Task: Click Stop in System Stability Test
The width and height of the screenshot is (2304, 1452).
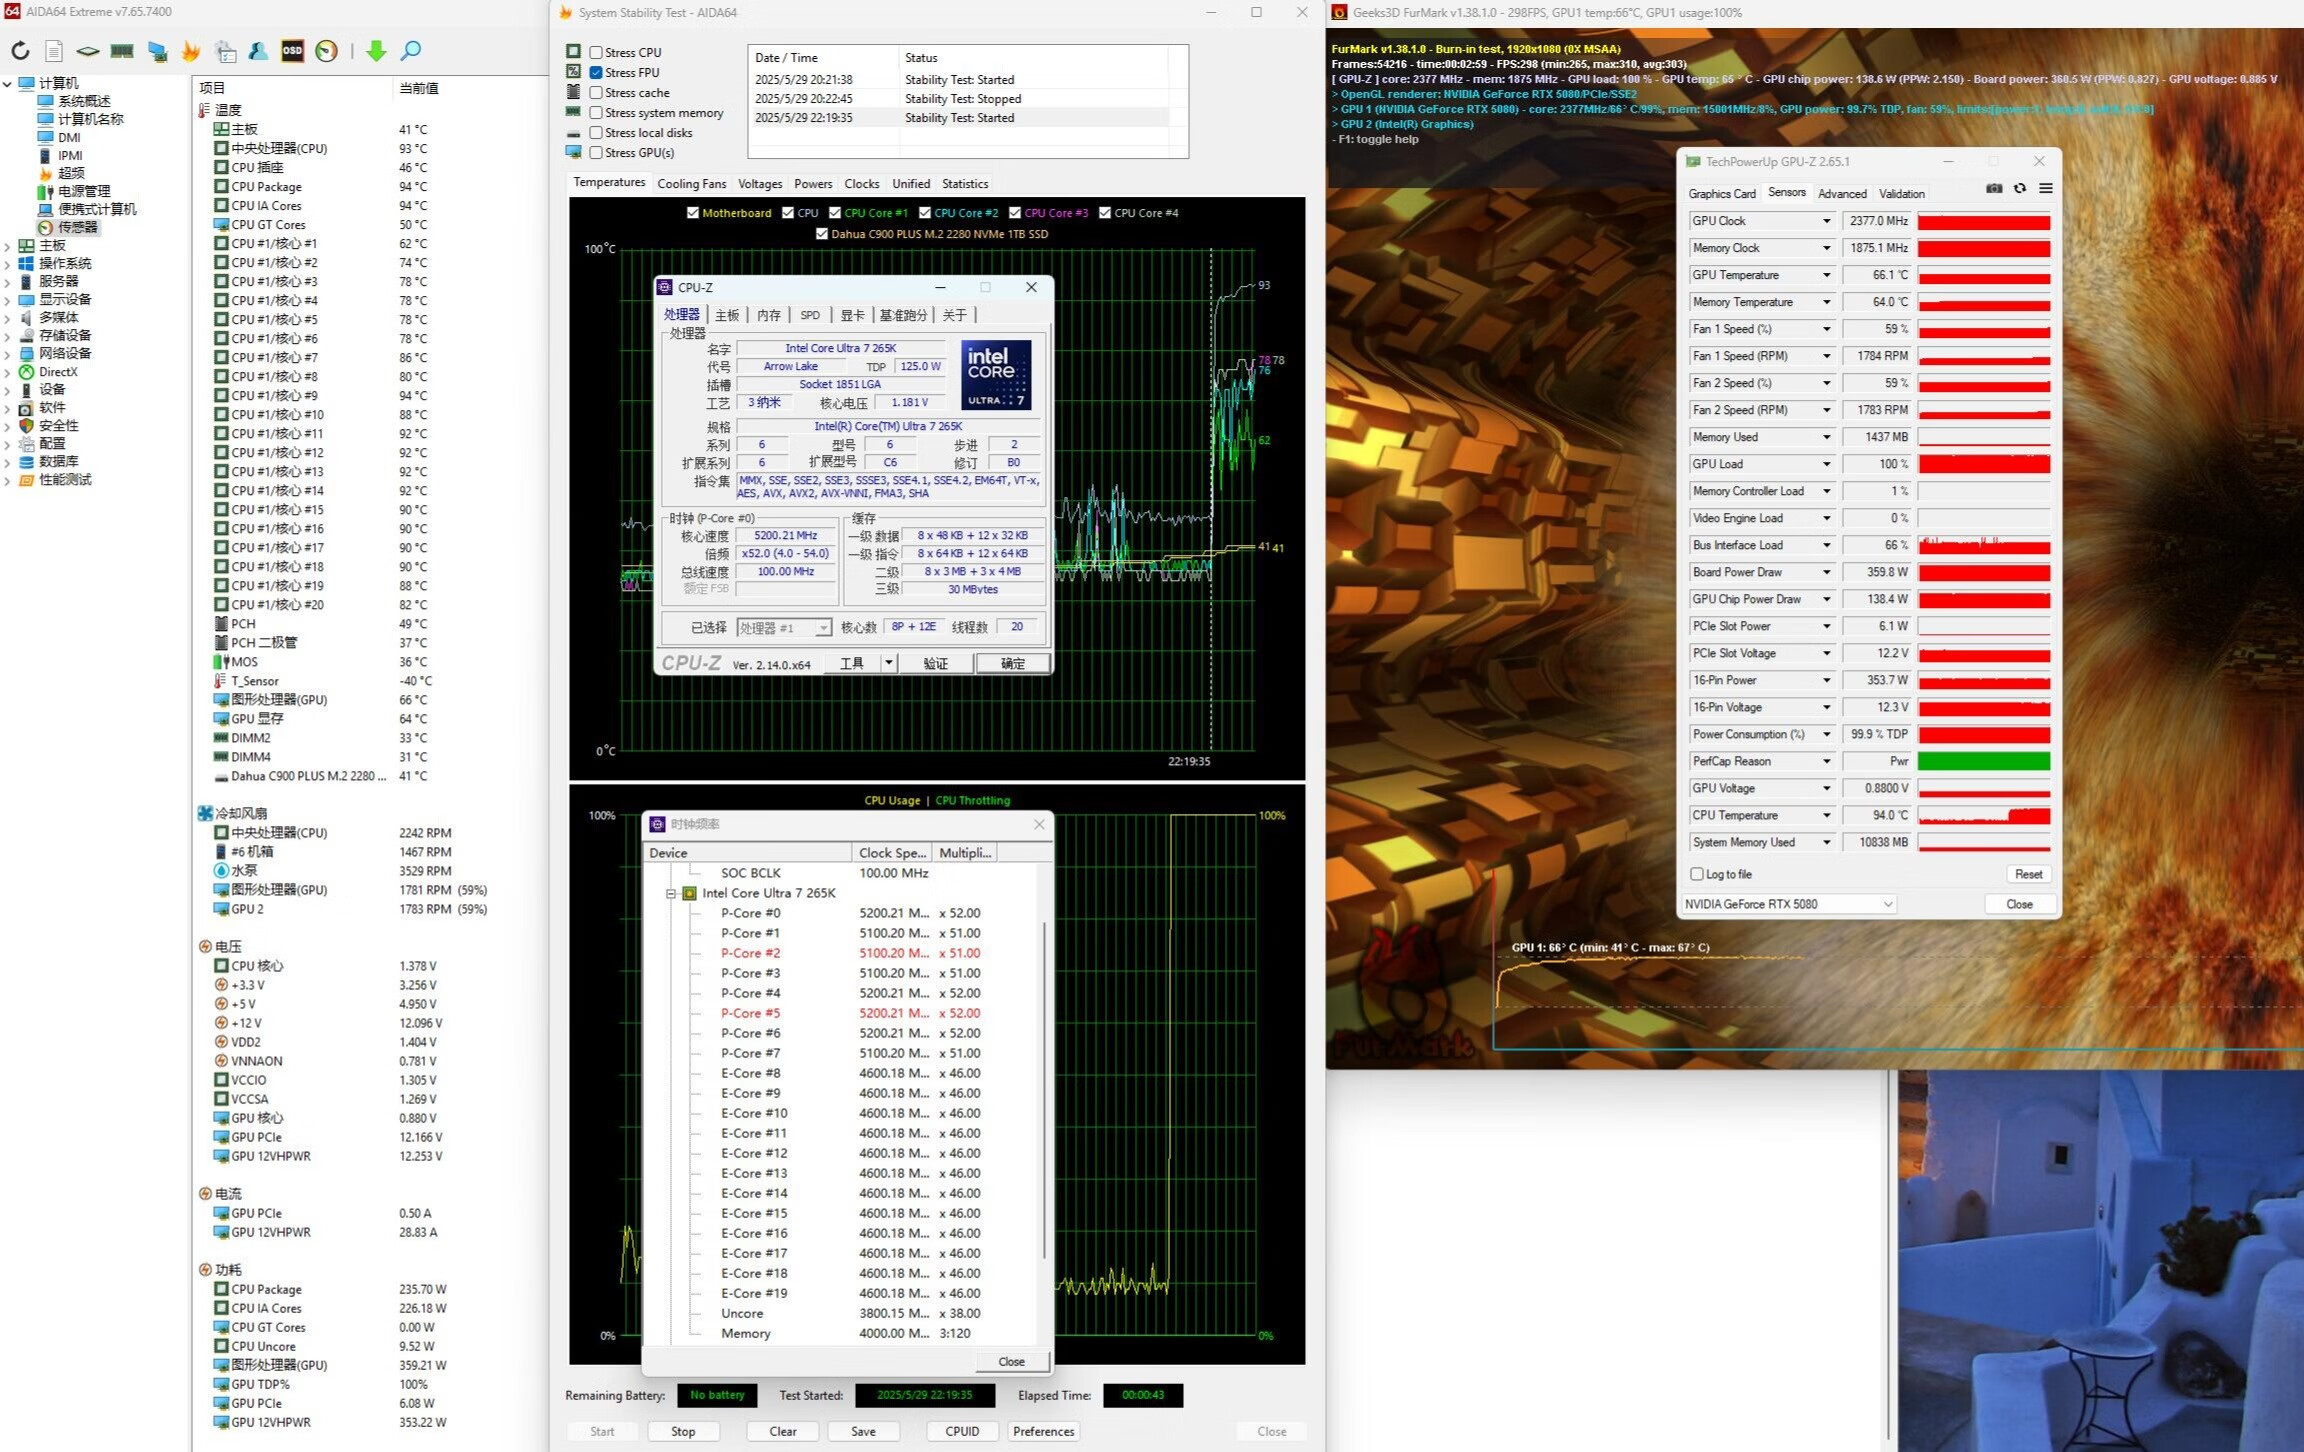Action: pos(683,1431)
